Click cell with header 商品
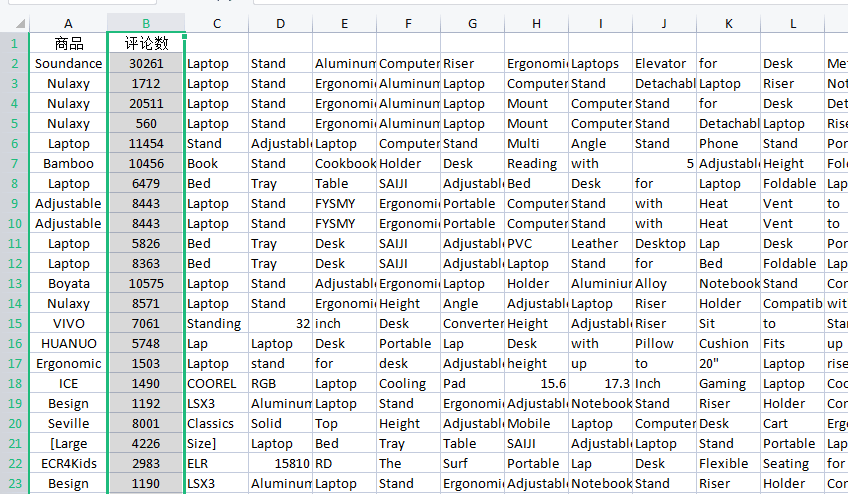The height and width of the screenshot is (494, 848). 68,43
